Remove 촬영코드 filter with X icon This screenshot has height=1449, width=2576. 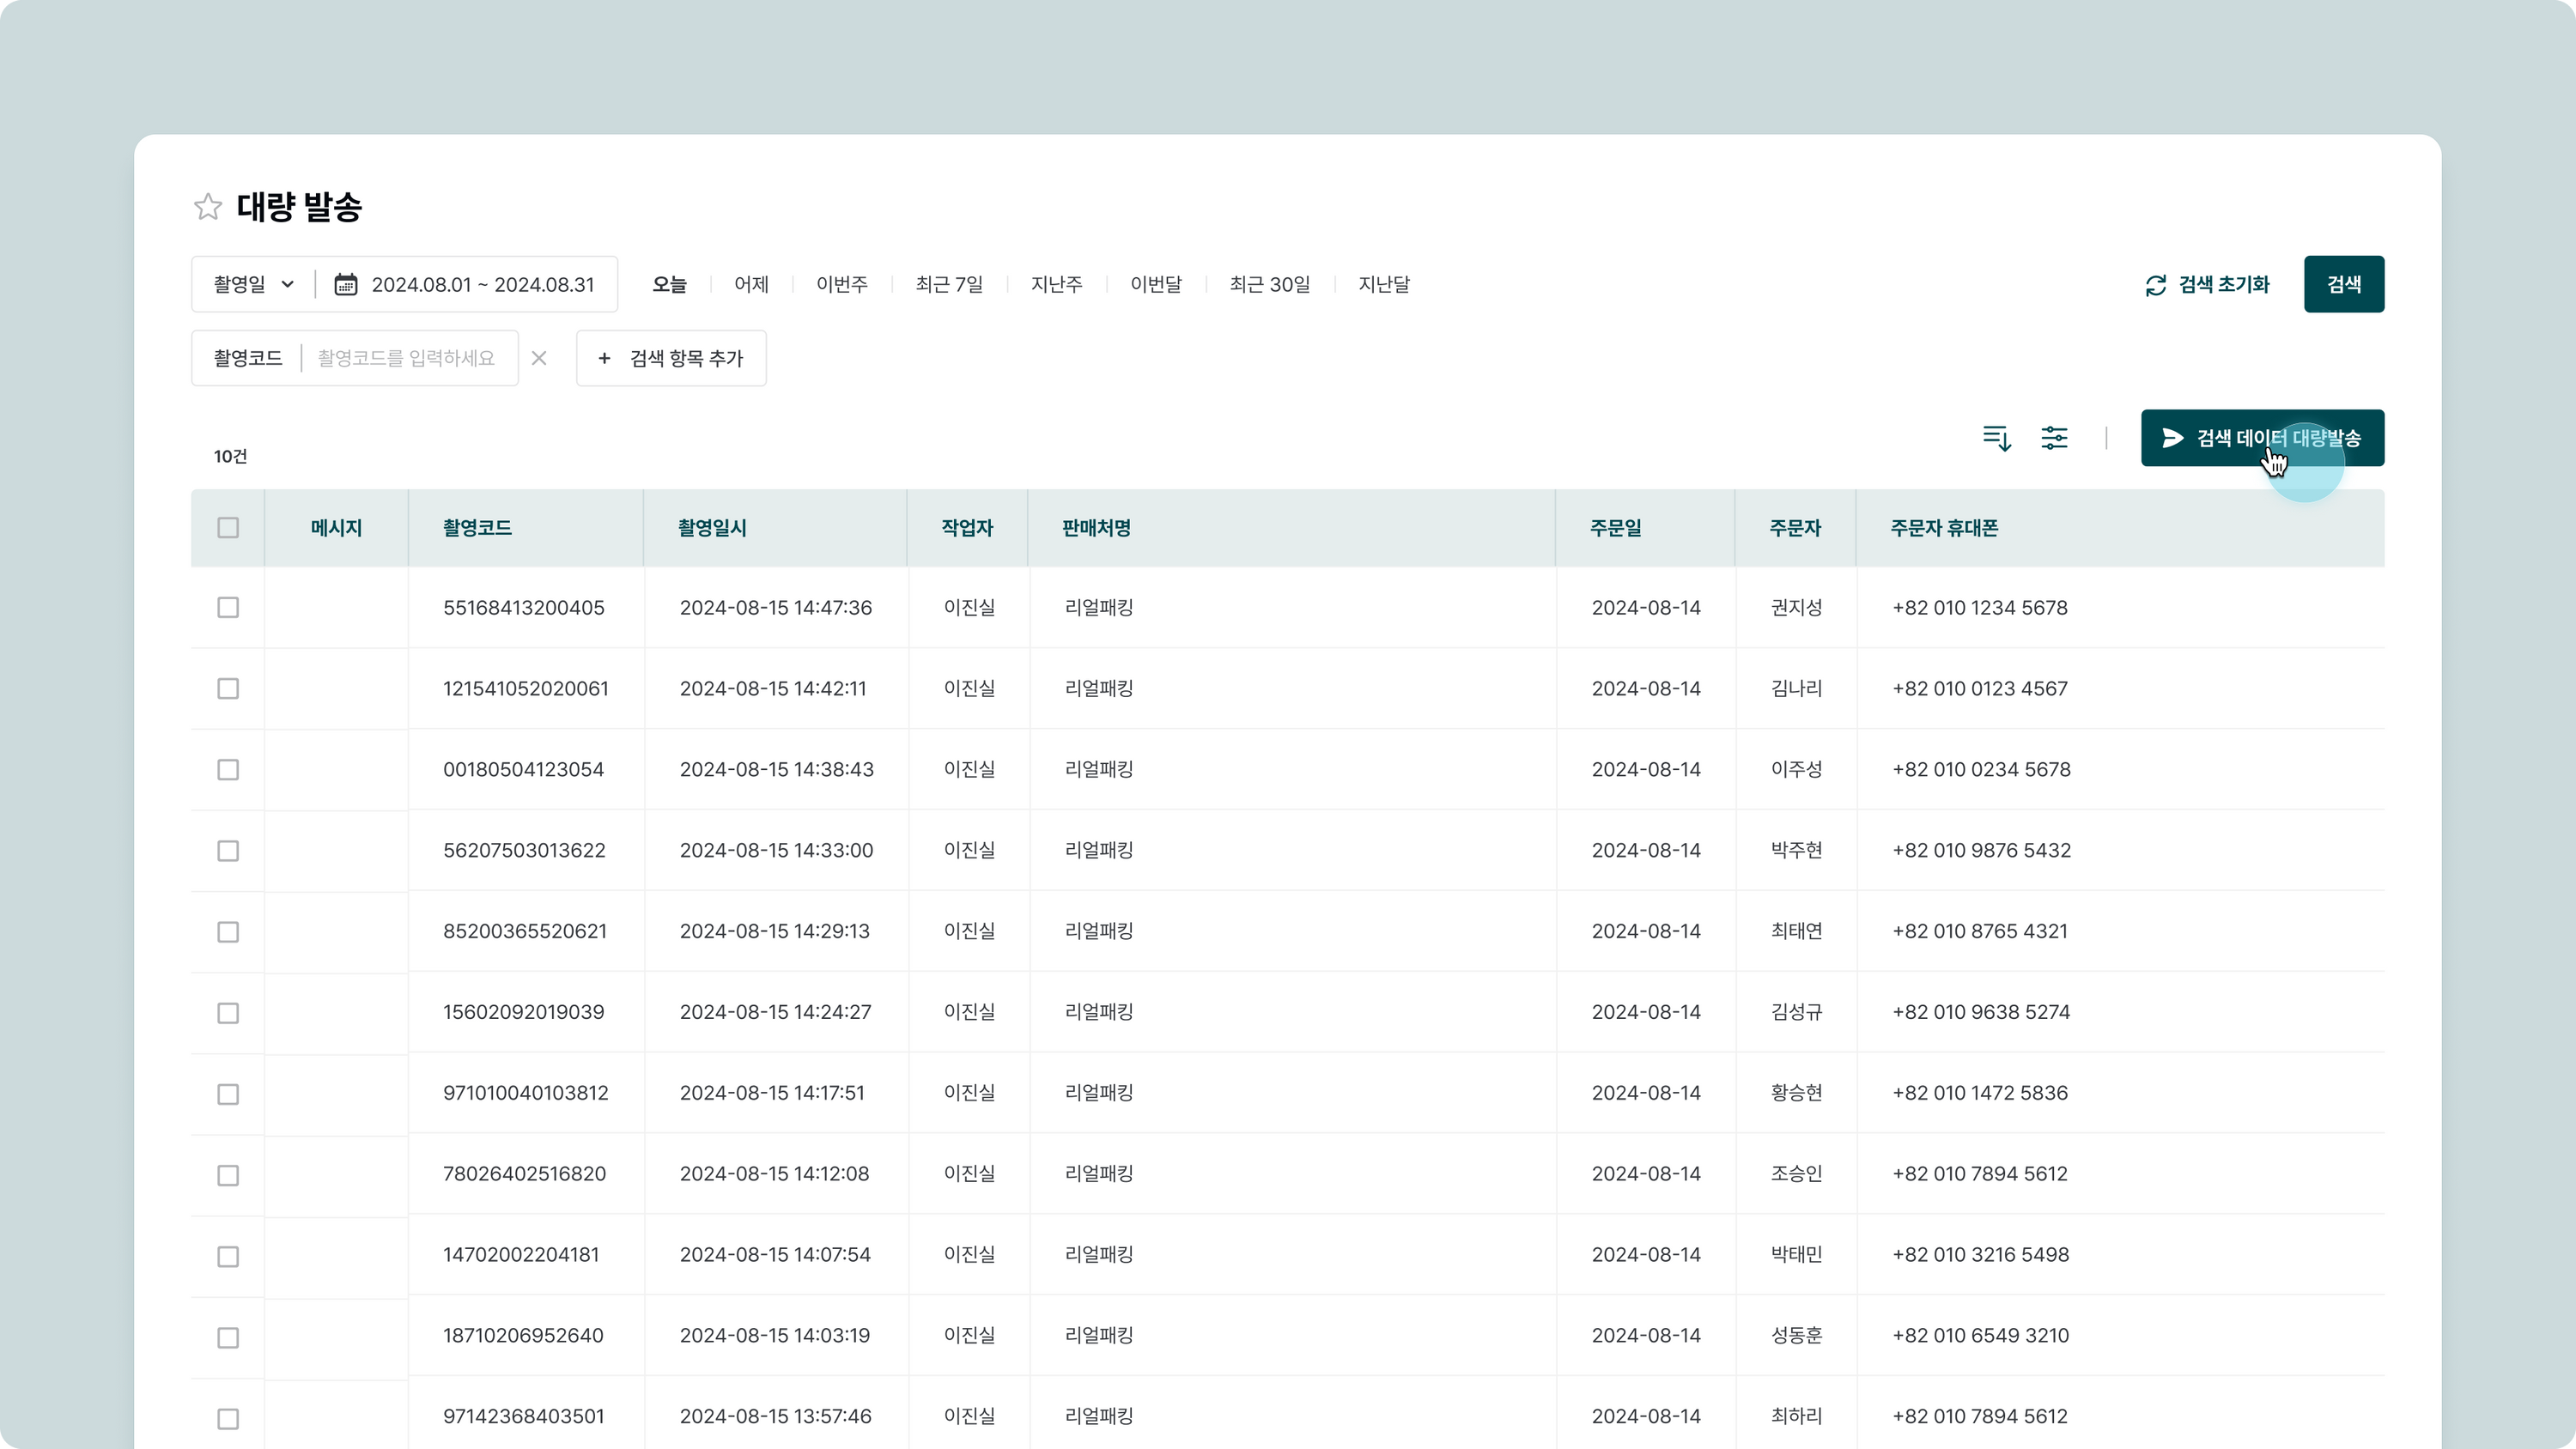539,358
